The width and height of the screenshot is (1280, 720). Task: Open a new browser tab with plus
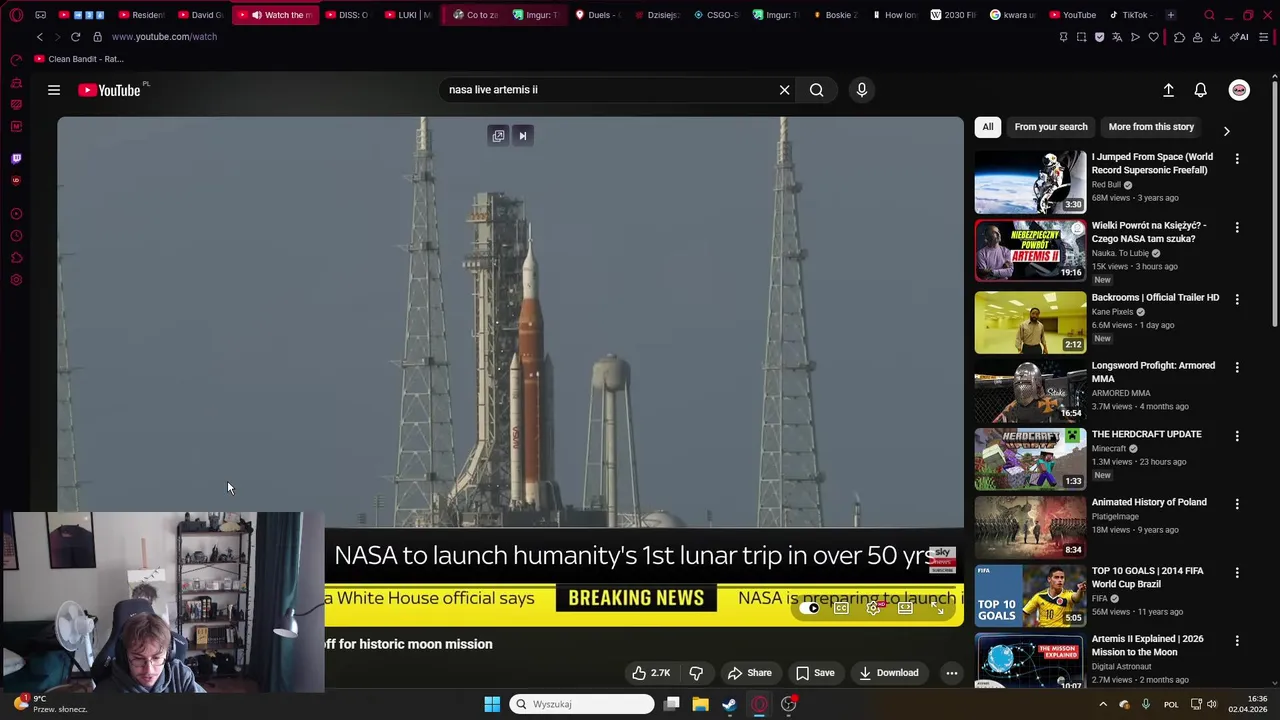click(1170, 15)
